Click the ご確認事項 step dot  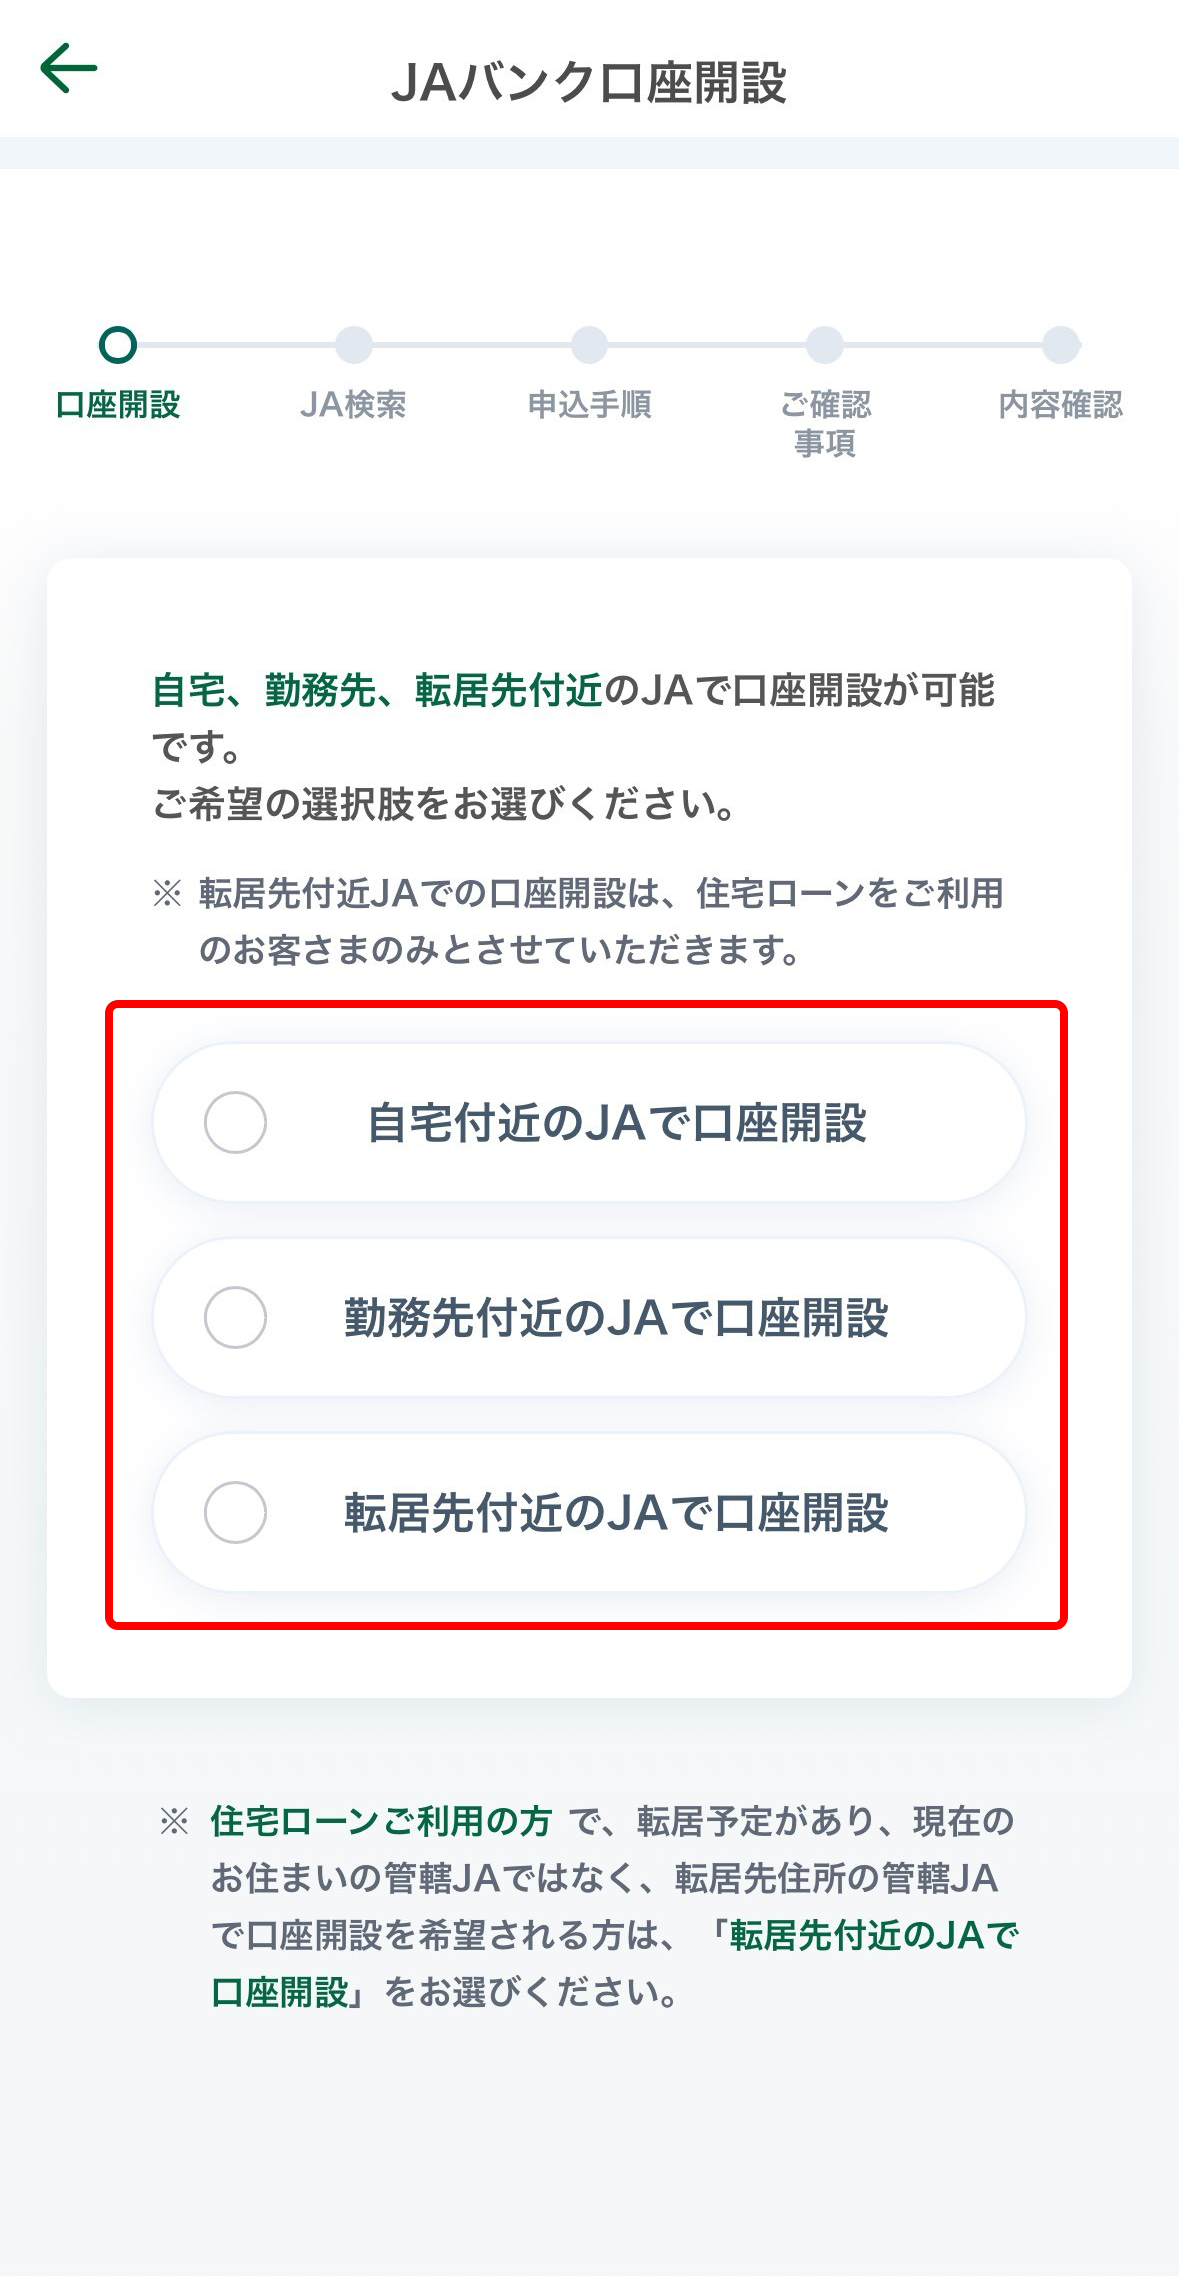coord(825,345)
